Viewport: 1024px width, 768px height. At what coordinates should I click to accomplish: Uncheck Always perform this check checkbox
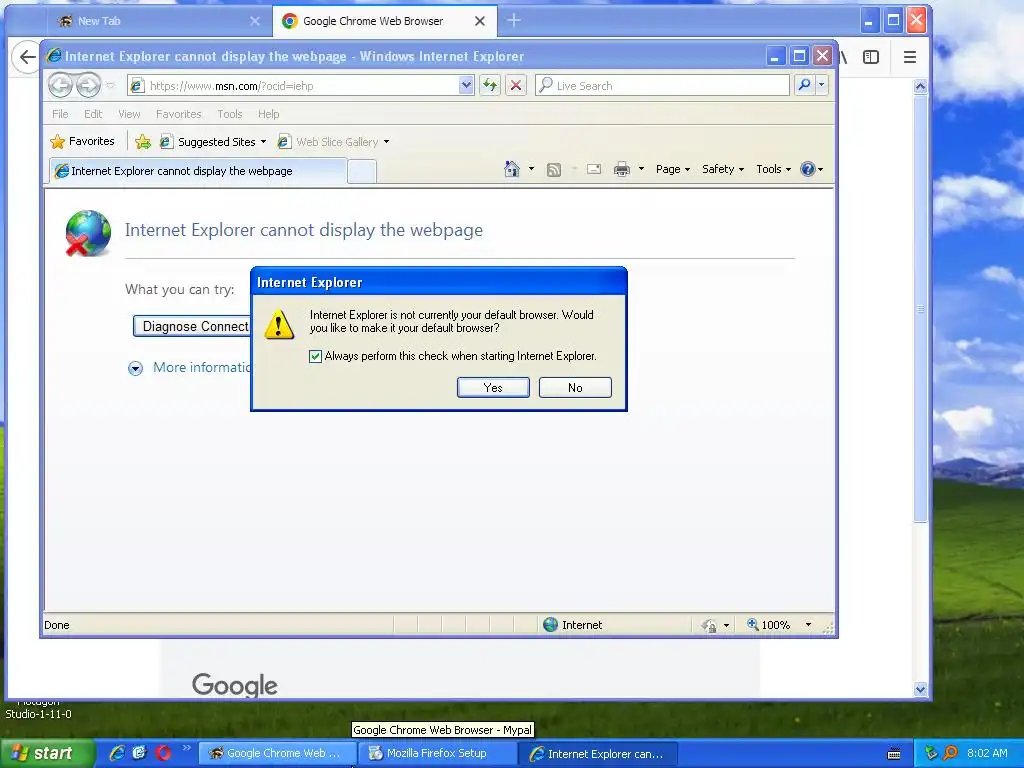[315, 356]
